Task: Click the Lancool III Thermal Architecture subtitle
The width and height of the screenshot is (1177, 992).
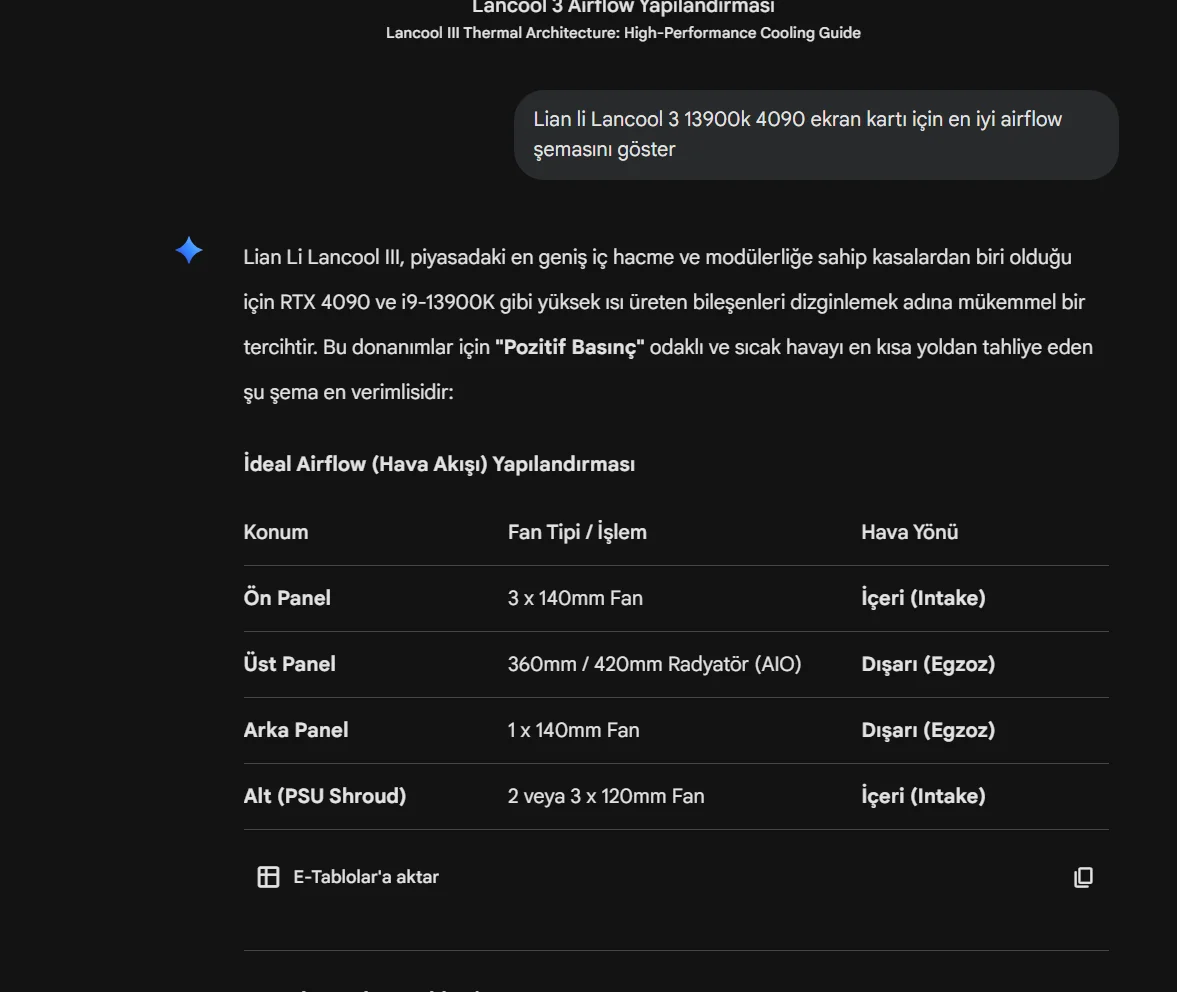Action: click(x=623, y=33)
